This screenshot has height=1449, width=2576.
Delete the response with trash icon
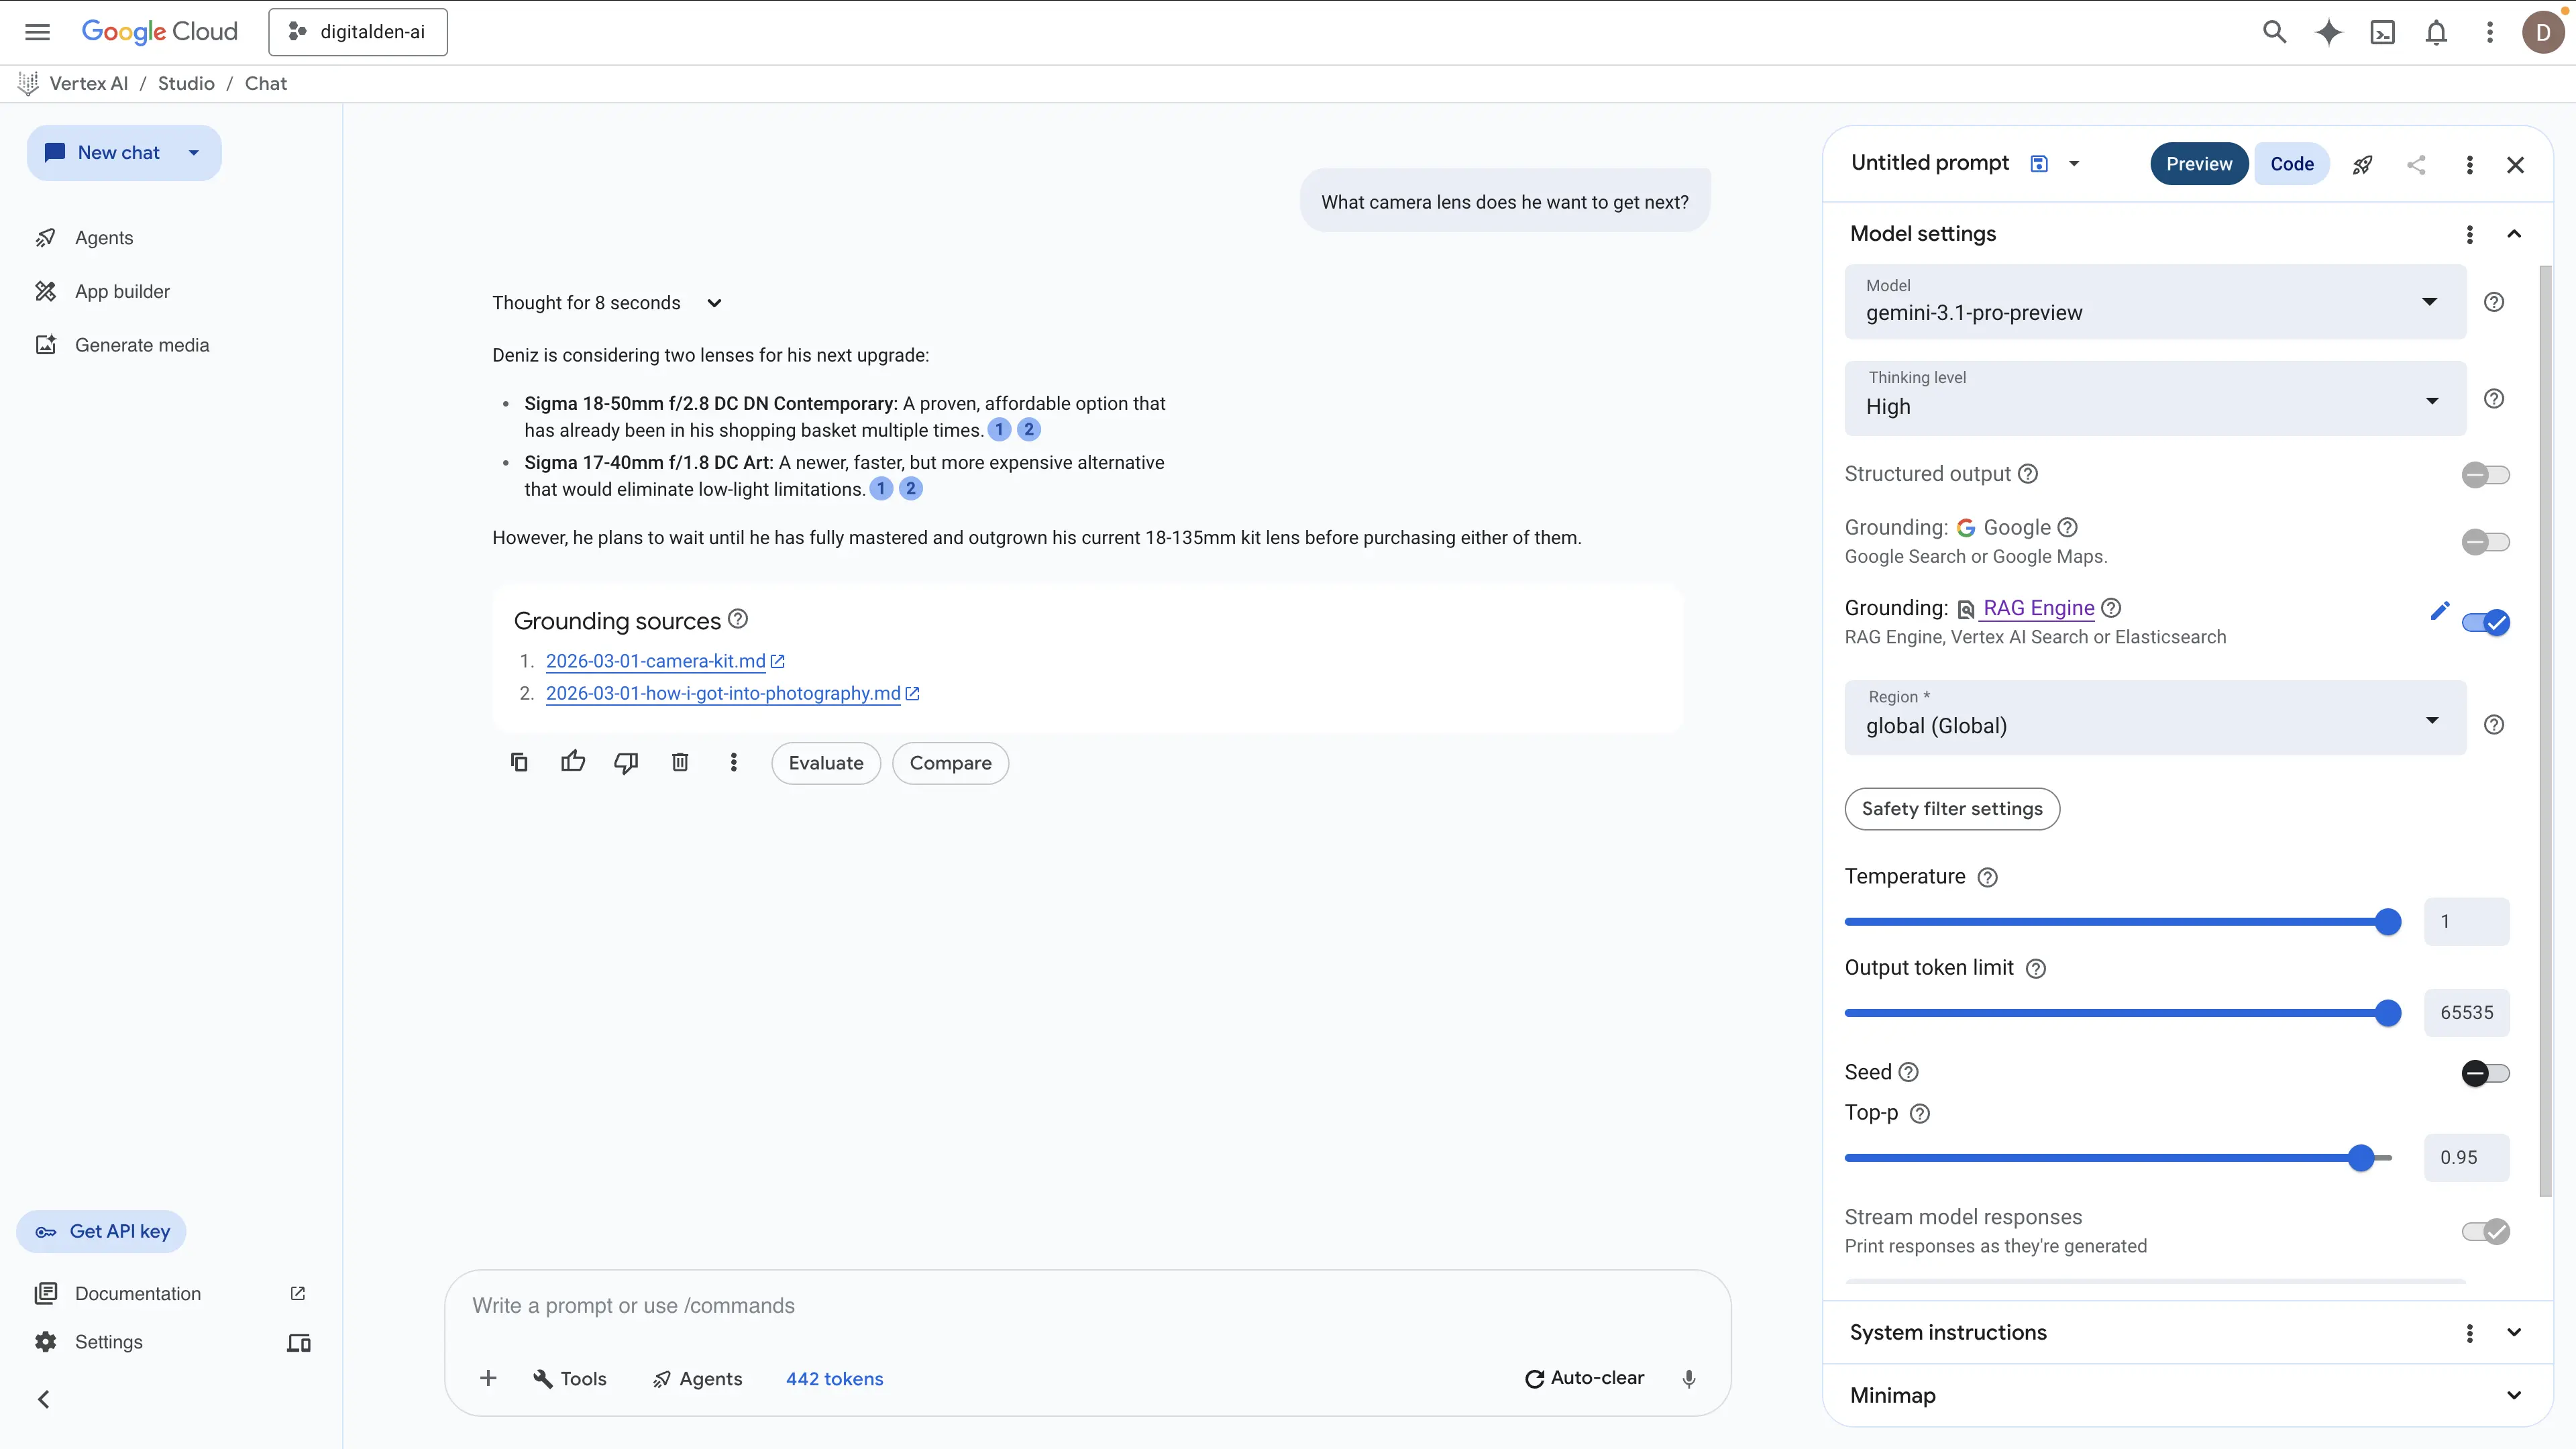coord(680,763)
